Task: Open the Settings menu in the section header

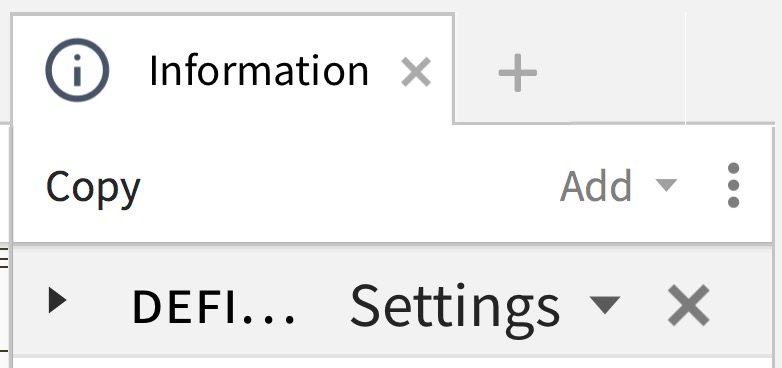Action: [455, 306]
